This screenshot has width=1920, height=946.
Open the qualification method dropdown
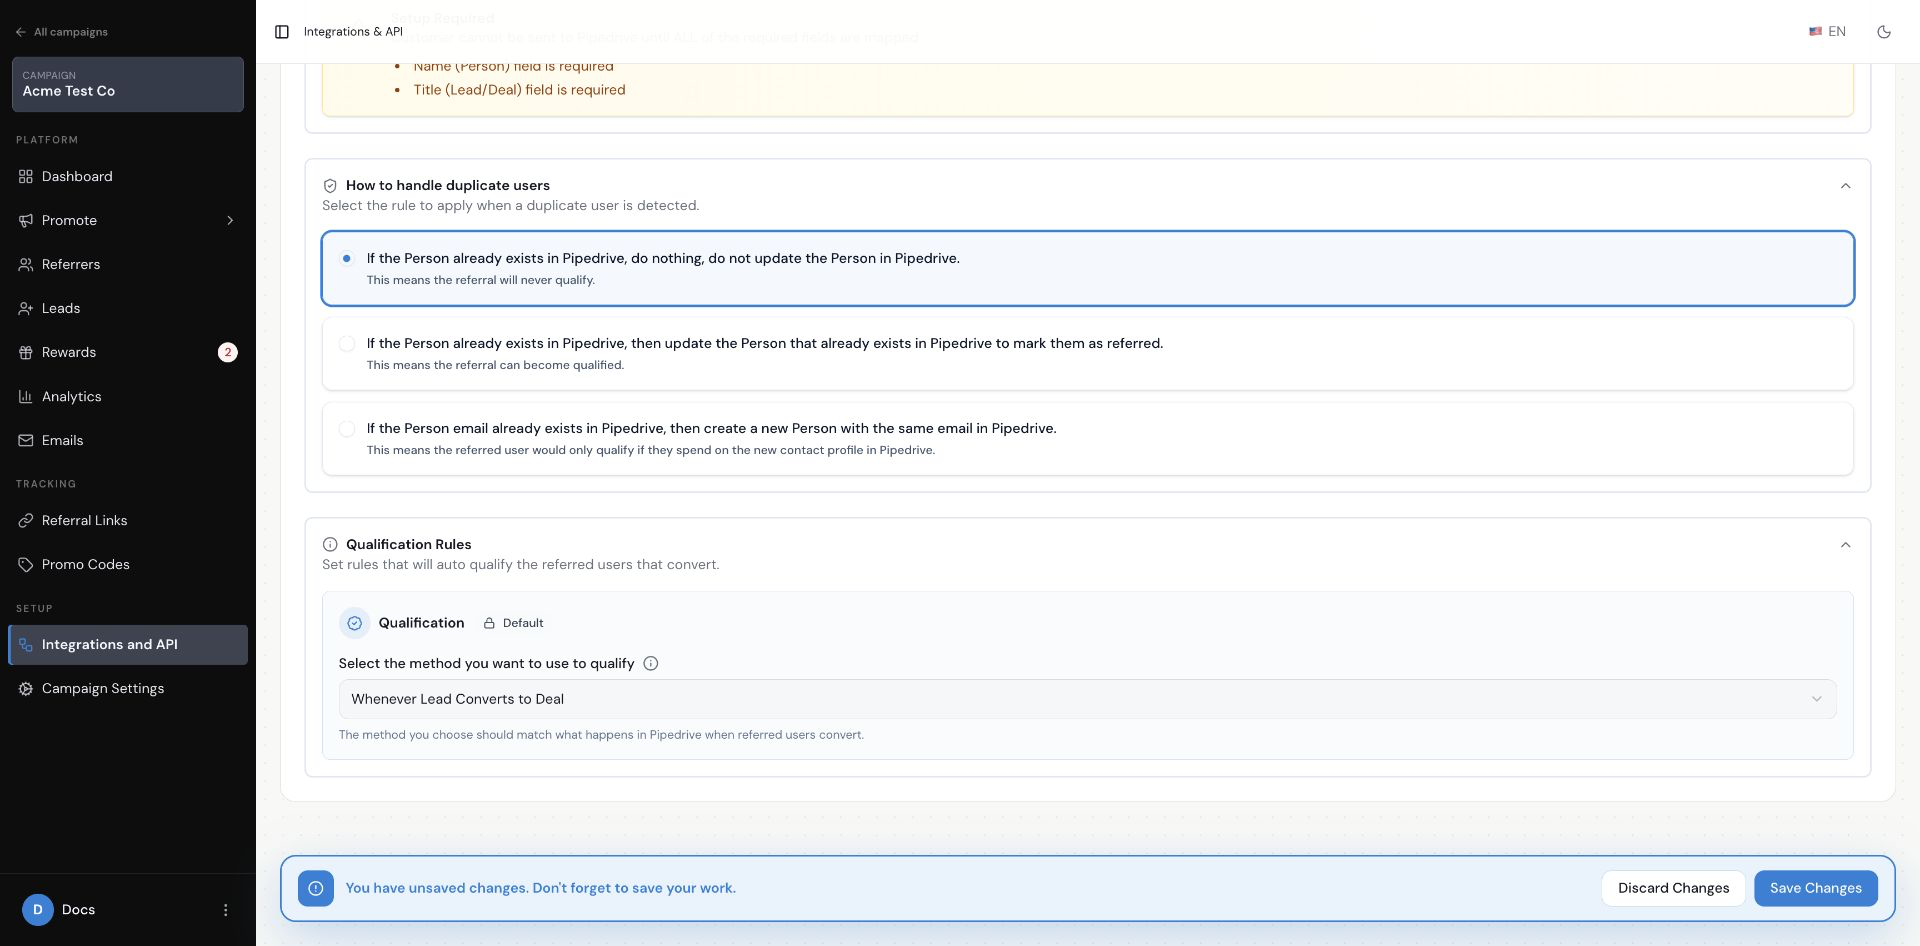click(1087, 699)
